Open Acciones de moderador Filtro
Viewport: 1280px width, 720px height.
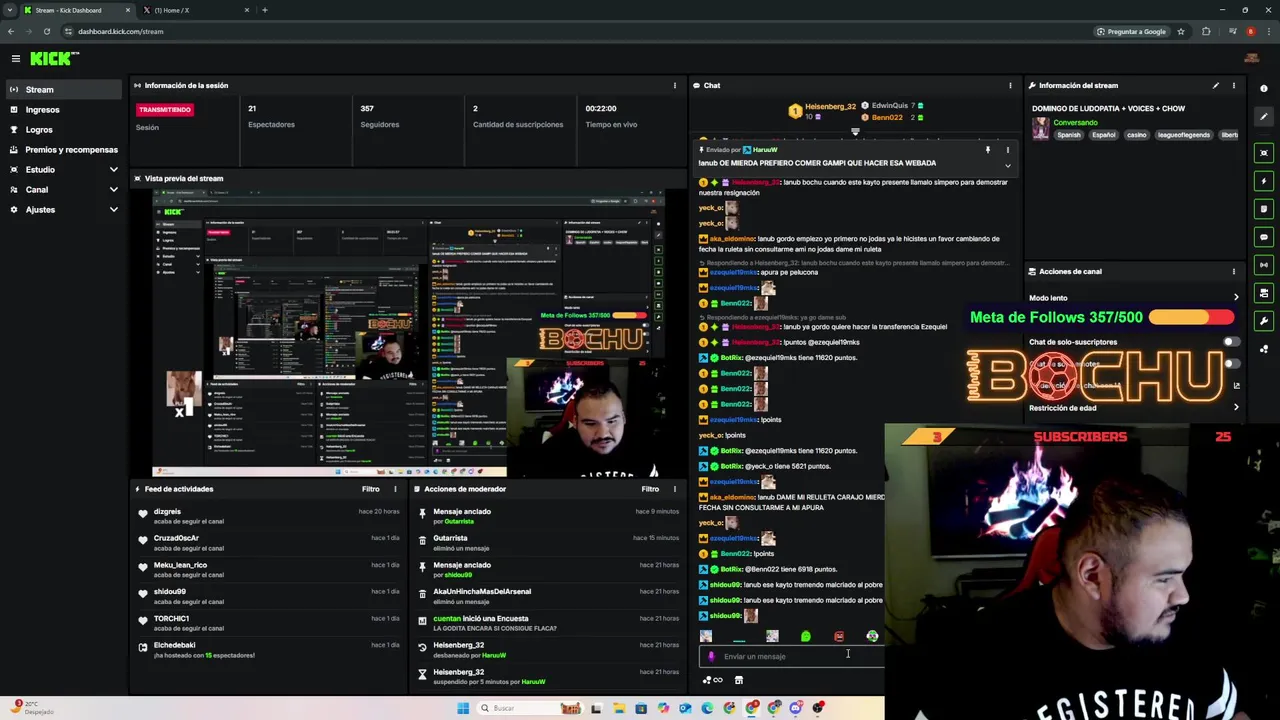(650, 489)
